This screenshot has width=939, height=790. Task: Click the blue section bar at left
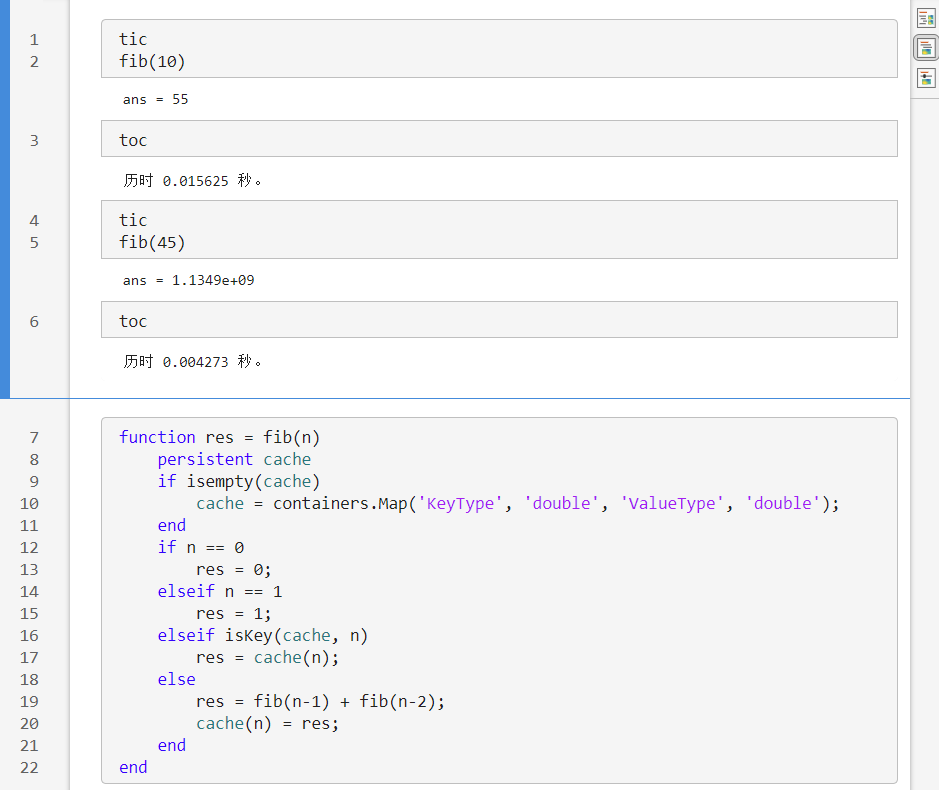click(x=5, y=199)
